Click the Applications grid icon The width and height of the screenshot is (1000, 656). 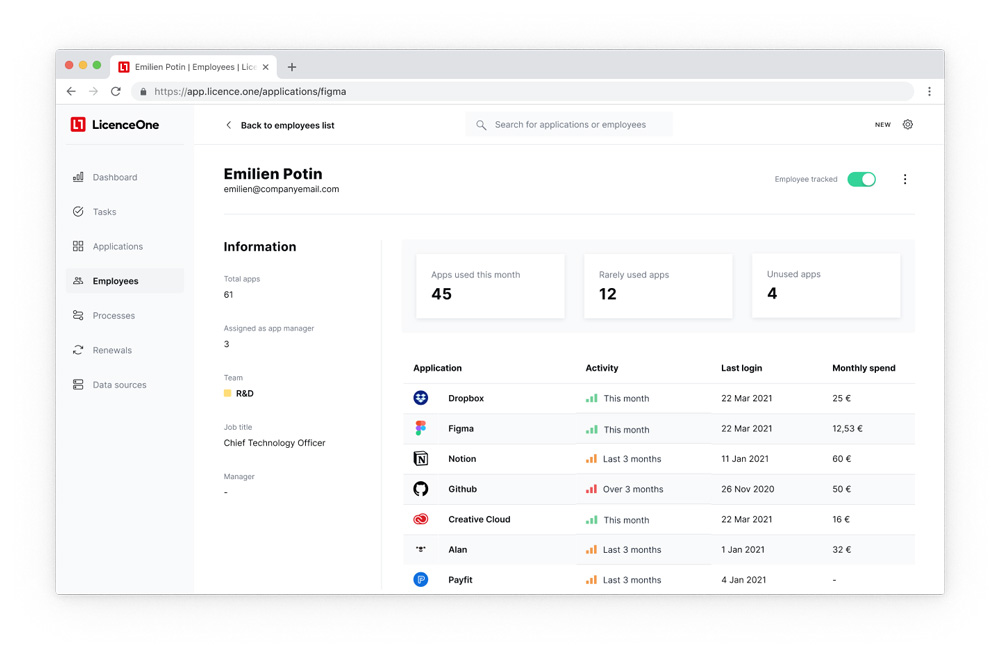(78, 246)
